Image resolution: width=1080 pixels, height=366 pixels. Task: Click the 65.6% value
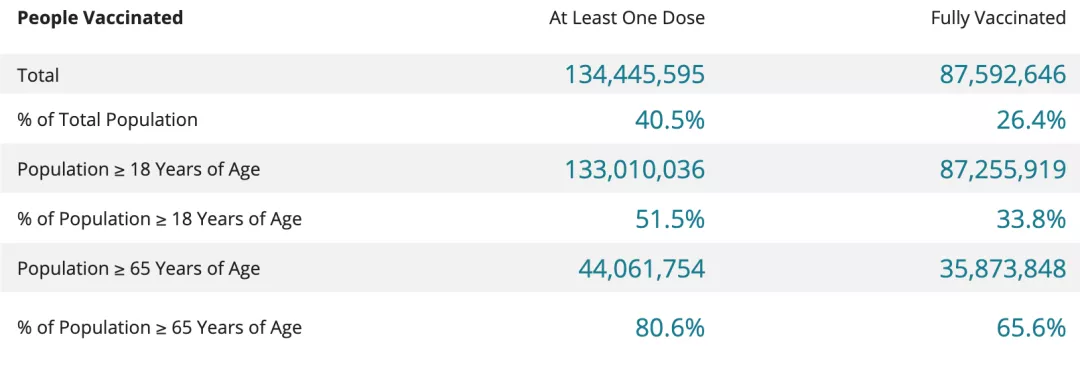[x=1031, y=327]
